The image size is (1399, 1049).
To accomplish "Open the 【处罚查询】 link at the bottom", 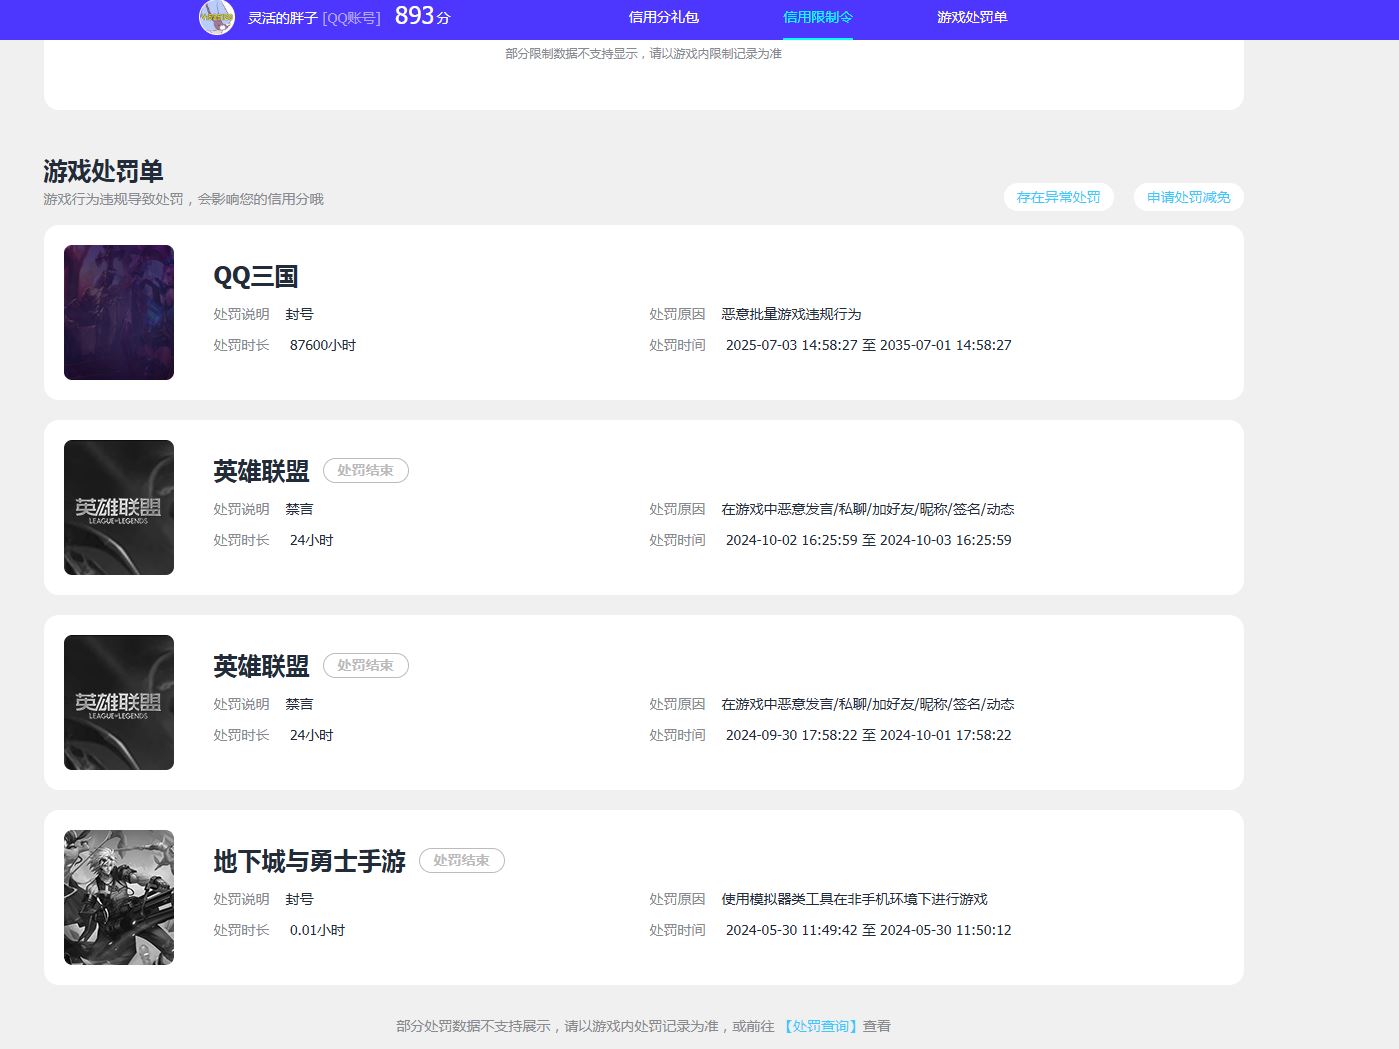I will point(820,1026).
